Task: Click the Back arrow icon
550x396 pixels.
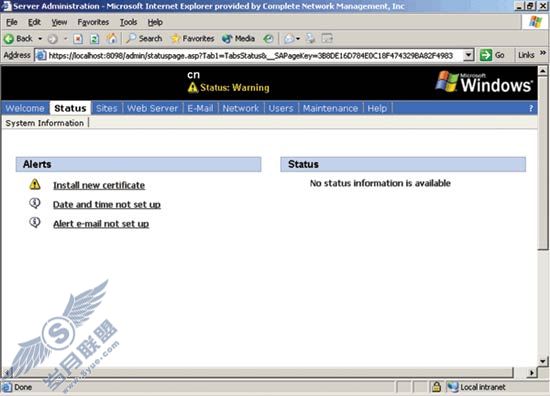Action: coord(9,39)
